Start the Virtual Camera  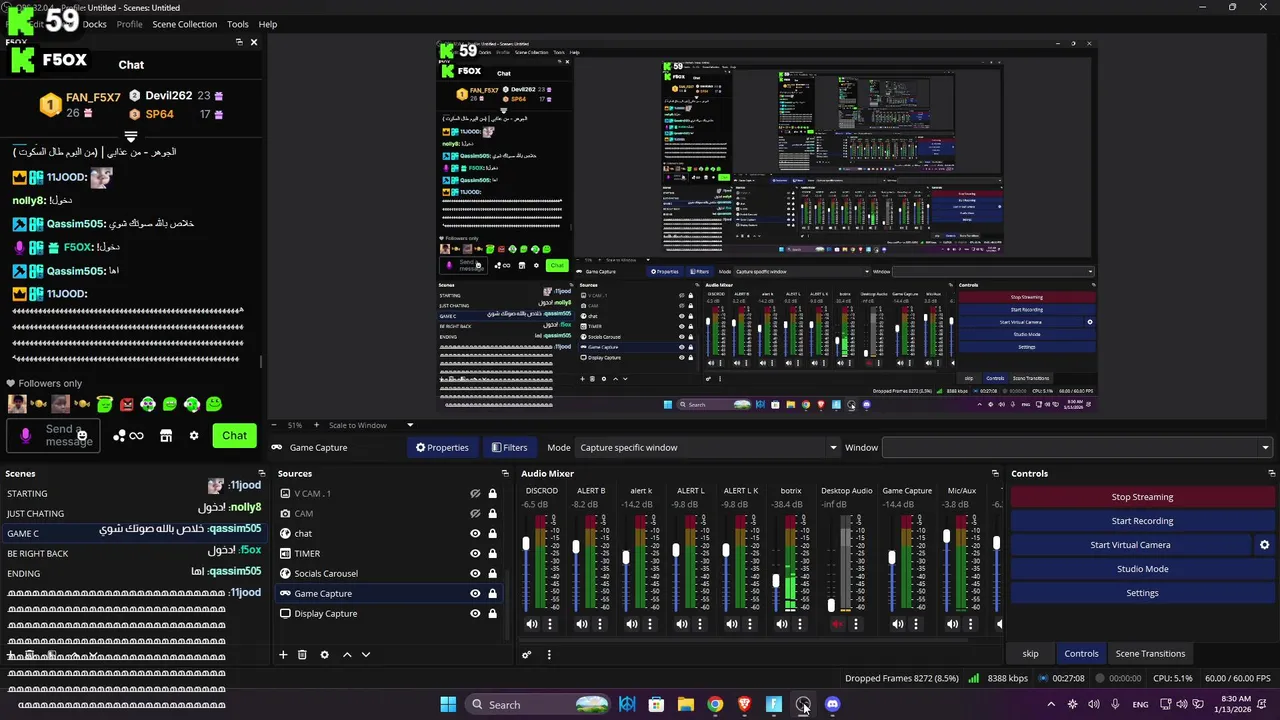click(x=1130, y=545)
